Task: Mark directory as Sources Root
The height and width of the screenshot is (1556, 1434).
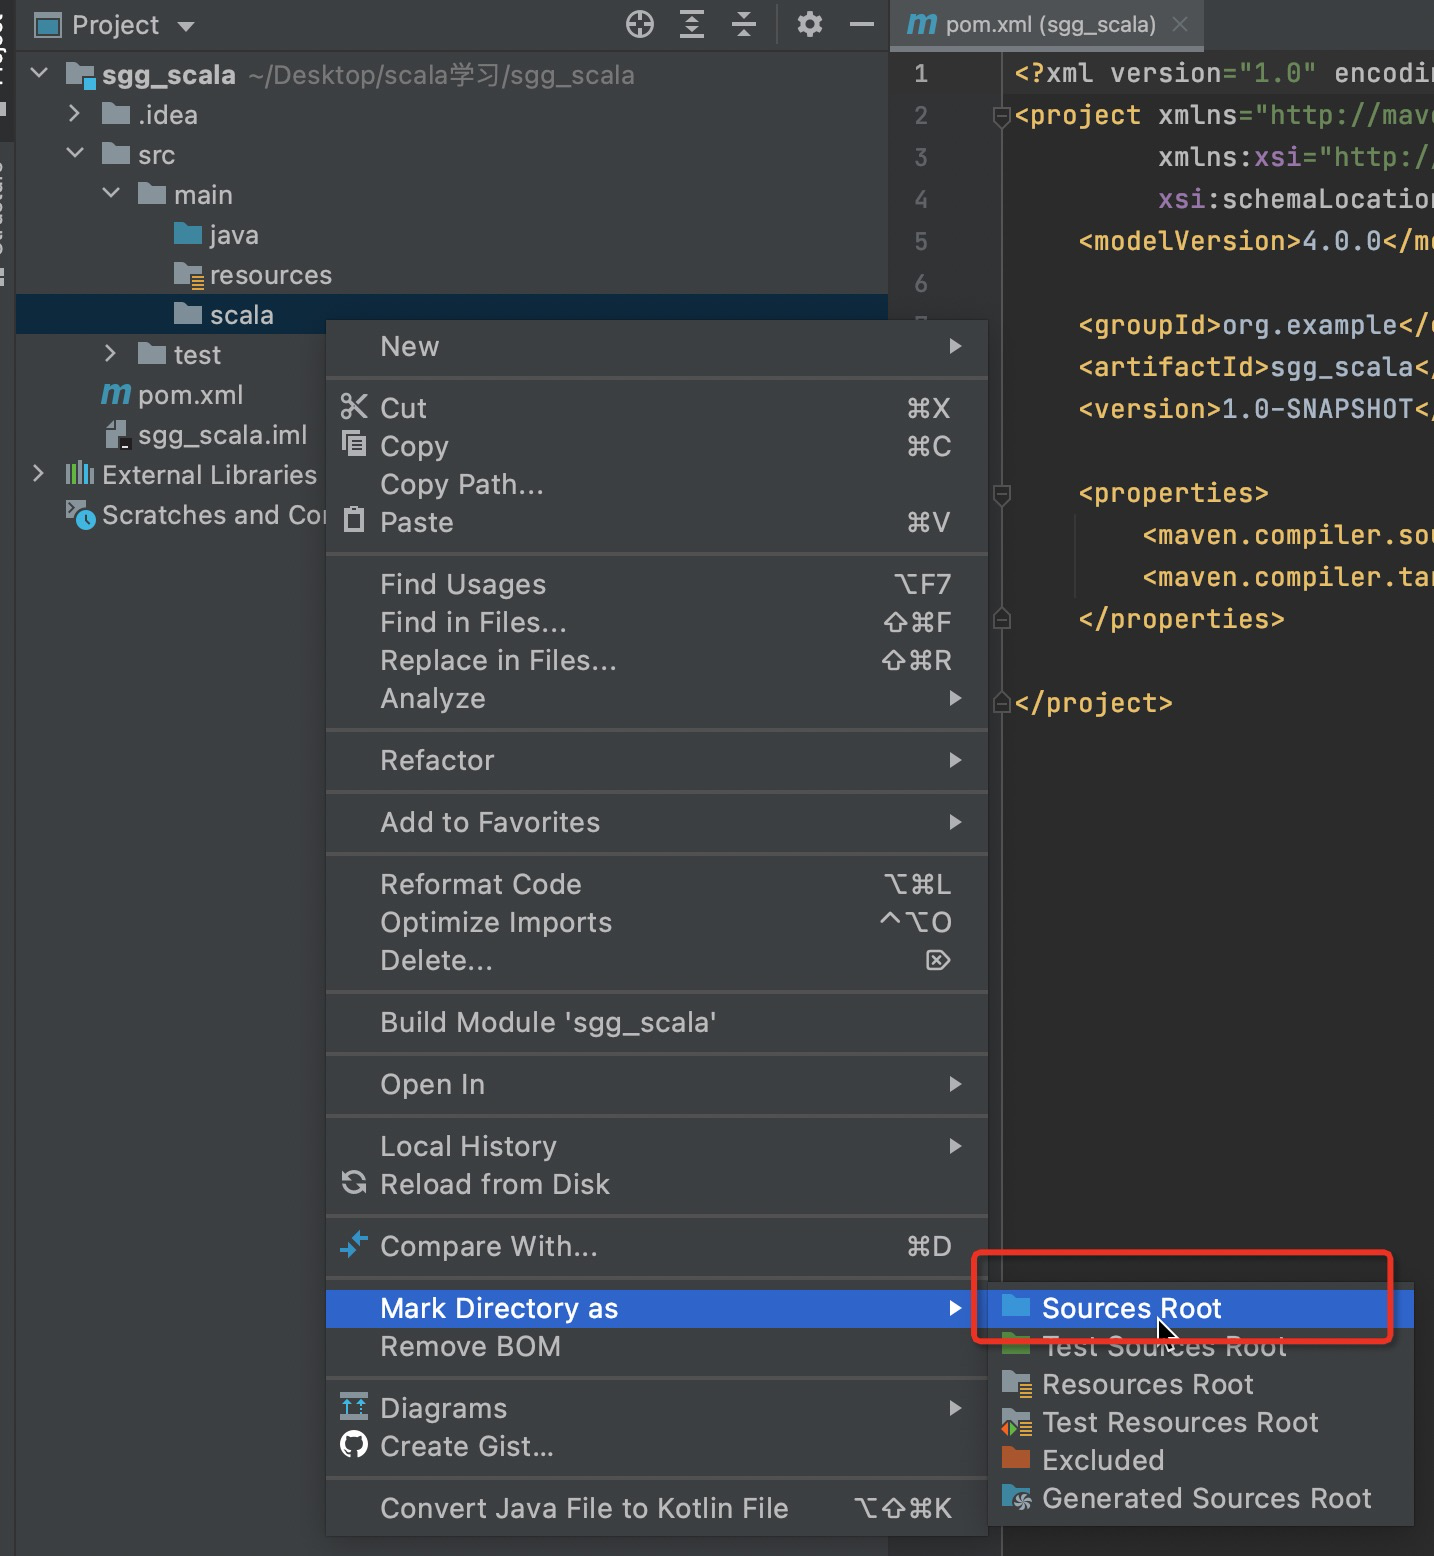Action: coord(1201,1308)
